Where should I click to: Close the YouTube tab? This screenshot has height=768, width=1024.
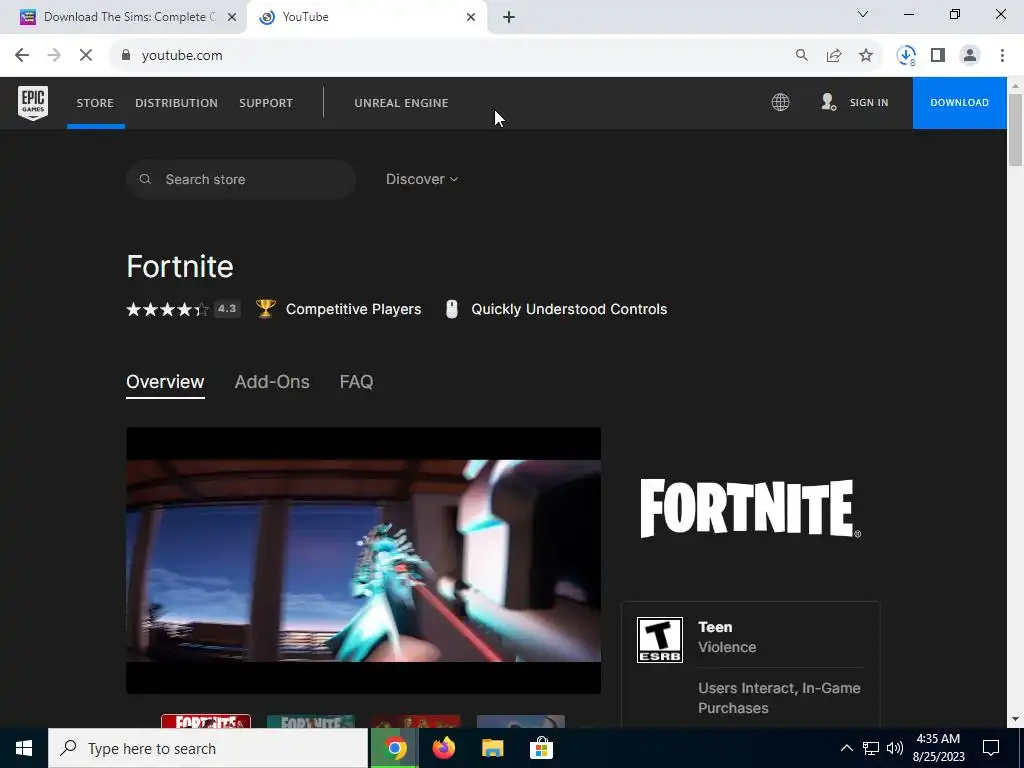coord(471,18)
